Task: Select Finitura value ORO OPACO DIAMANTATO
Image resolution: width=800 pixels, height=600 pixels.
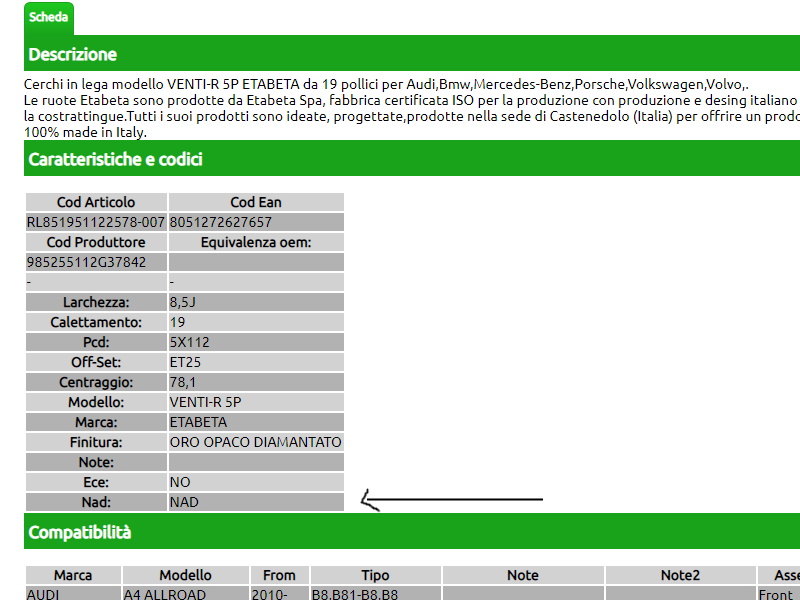Action: [x=256, y=442]
